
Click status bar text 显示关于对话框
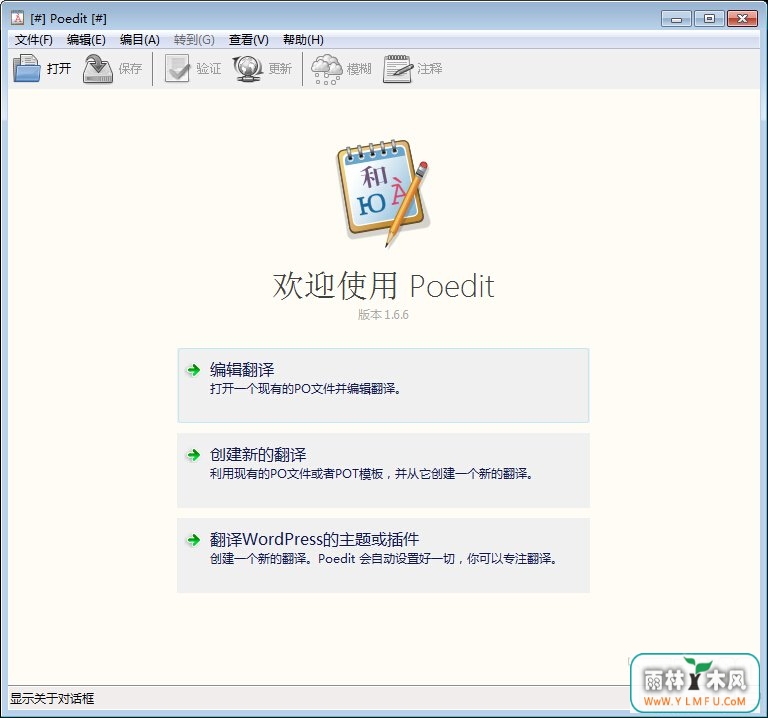click(52, 698)
